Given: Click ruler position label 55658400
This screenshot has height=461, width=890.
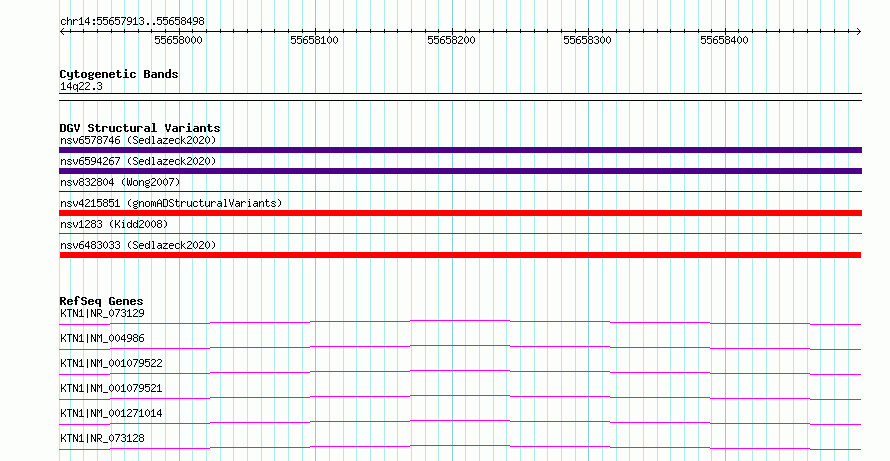Looking at the screenshot, I should pyautogui.click(x=724, y=40).
